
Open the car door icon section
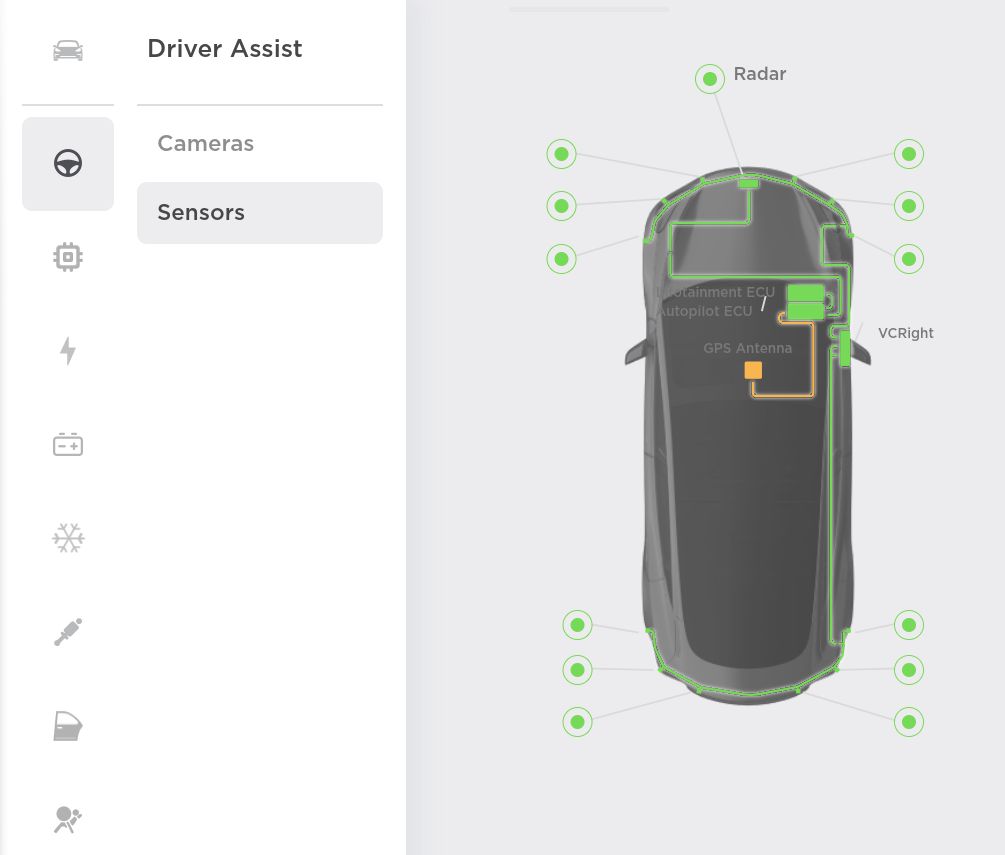coord(68,726)
